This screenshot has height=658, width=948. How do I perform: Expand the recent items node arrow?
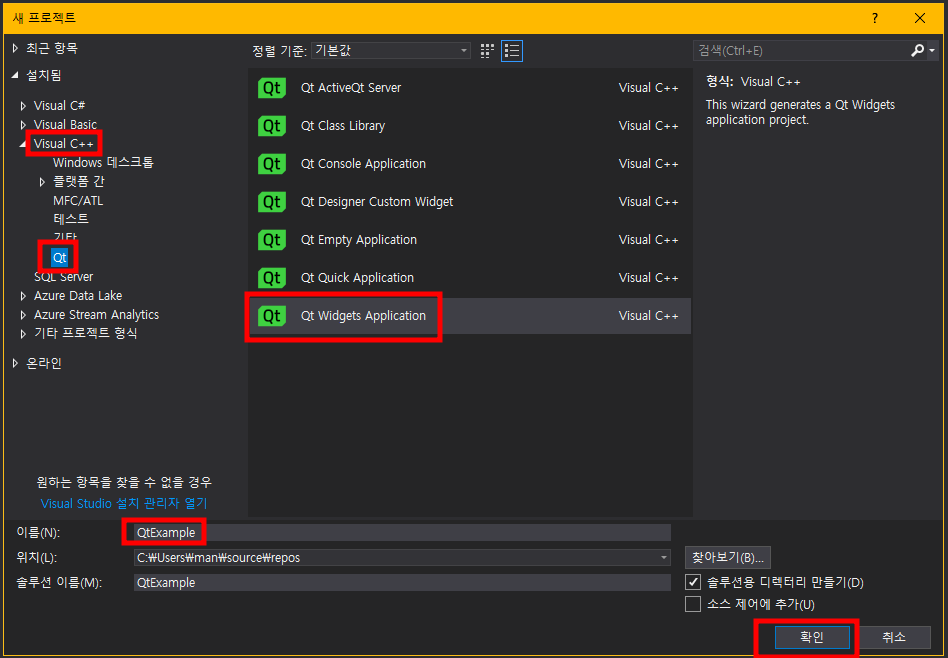click(x=16, y=48)
